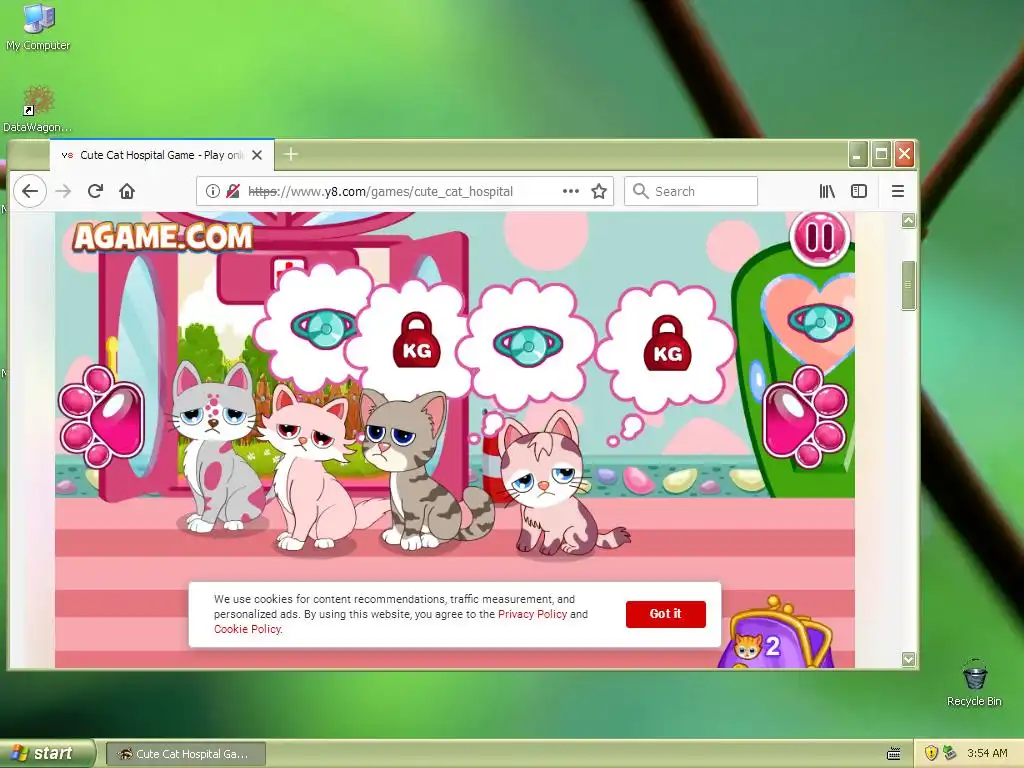The image size is (1024, 768).
Task: Click the page scrollbar up arrow
Action: coord(908,221)
